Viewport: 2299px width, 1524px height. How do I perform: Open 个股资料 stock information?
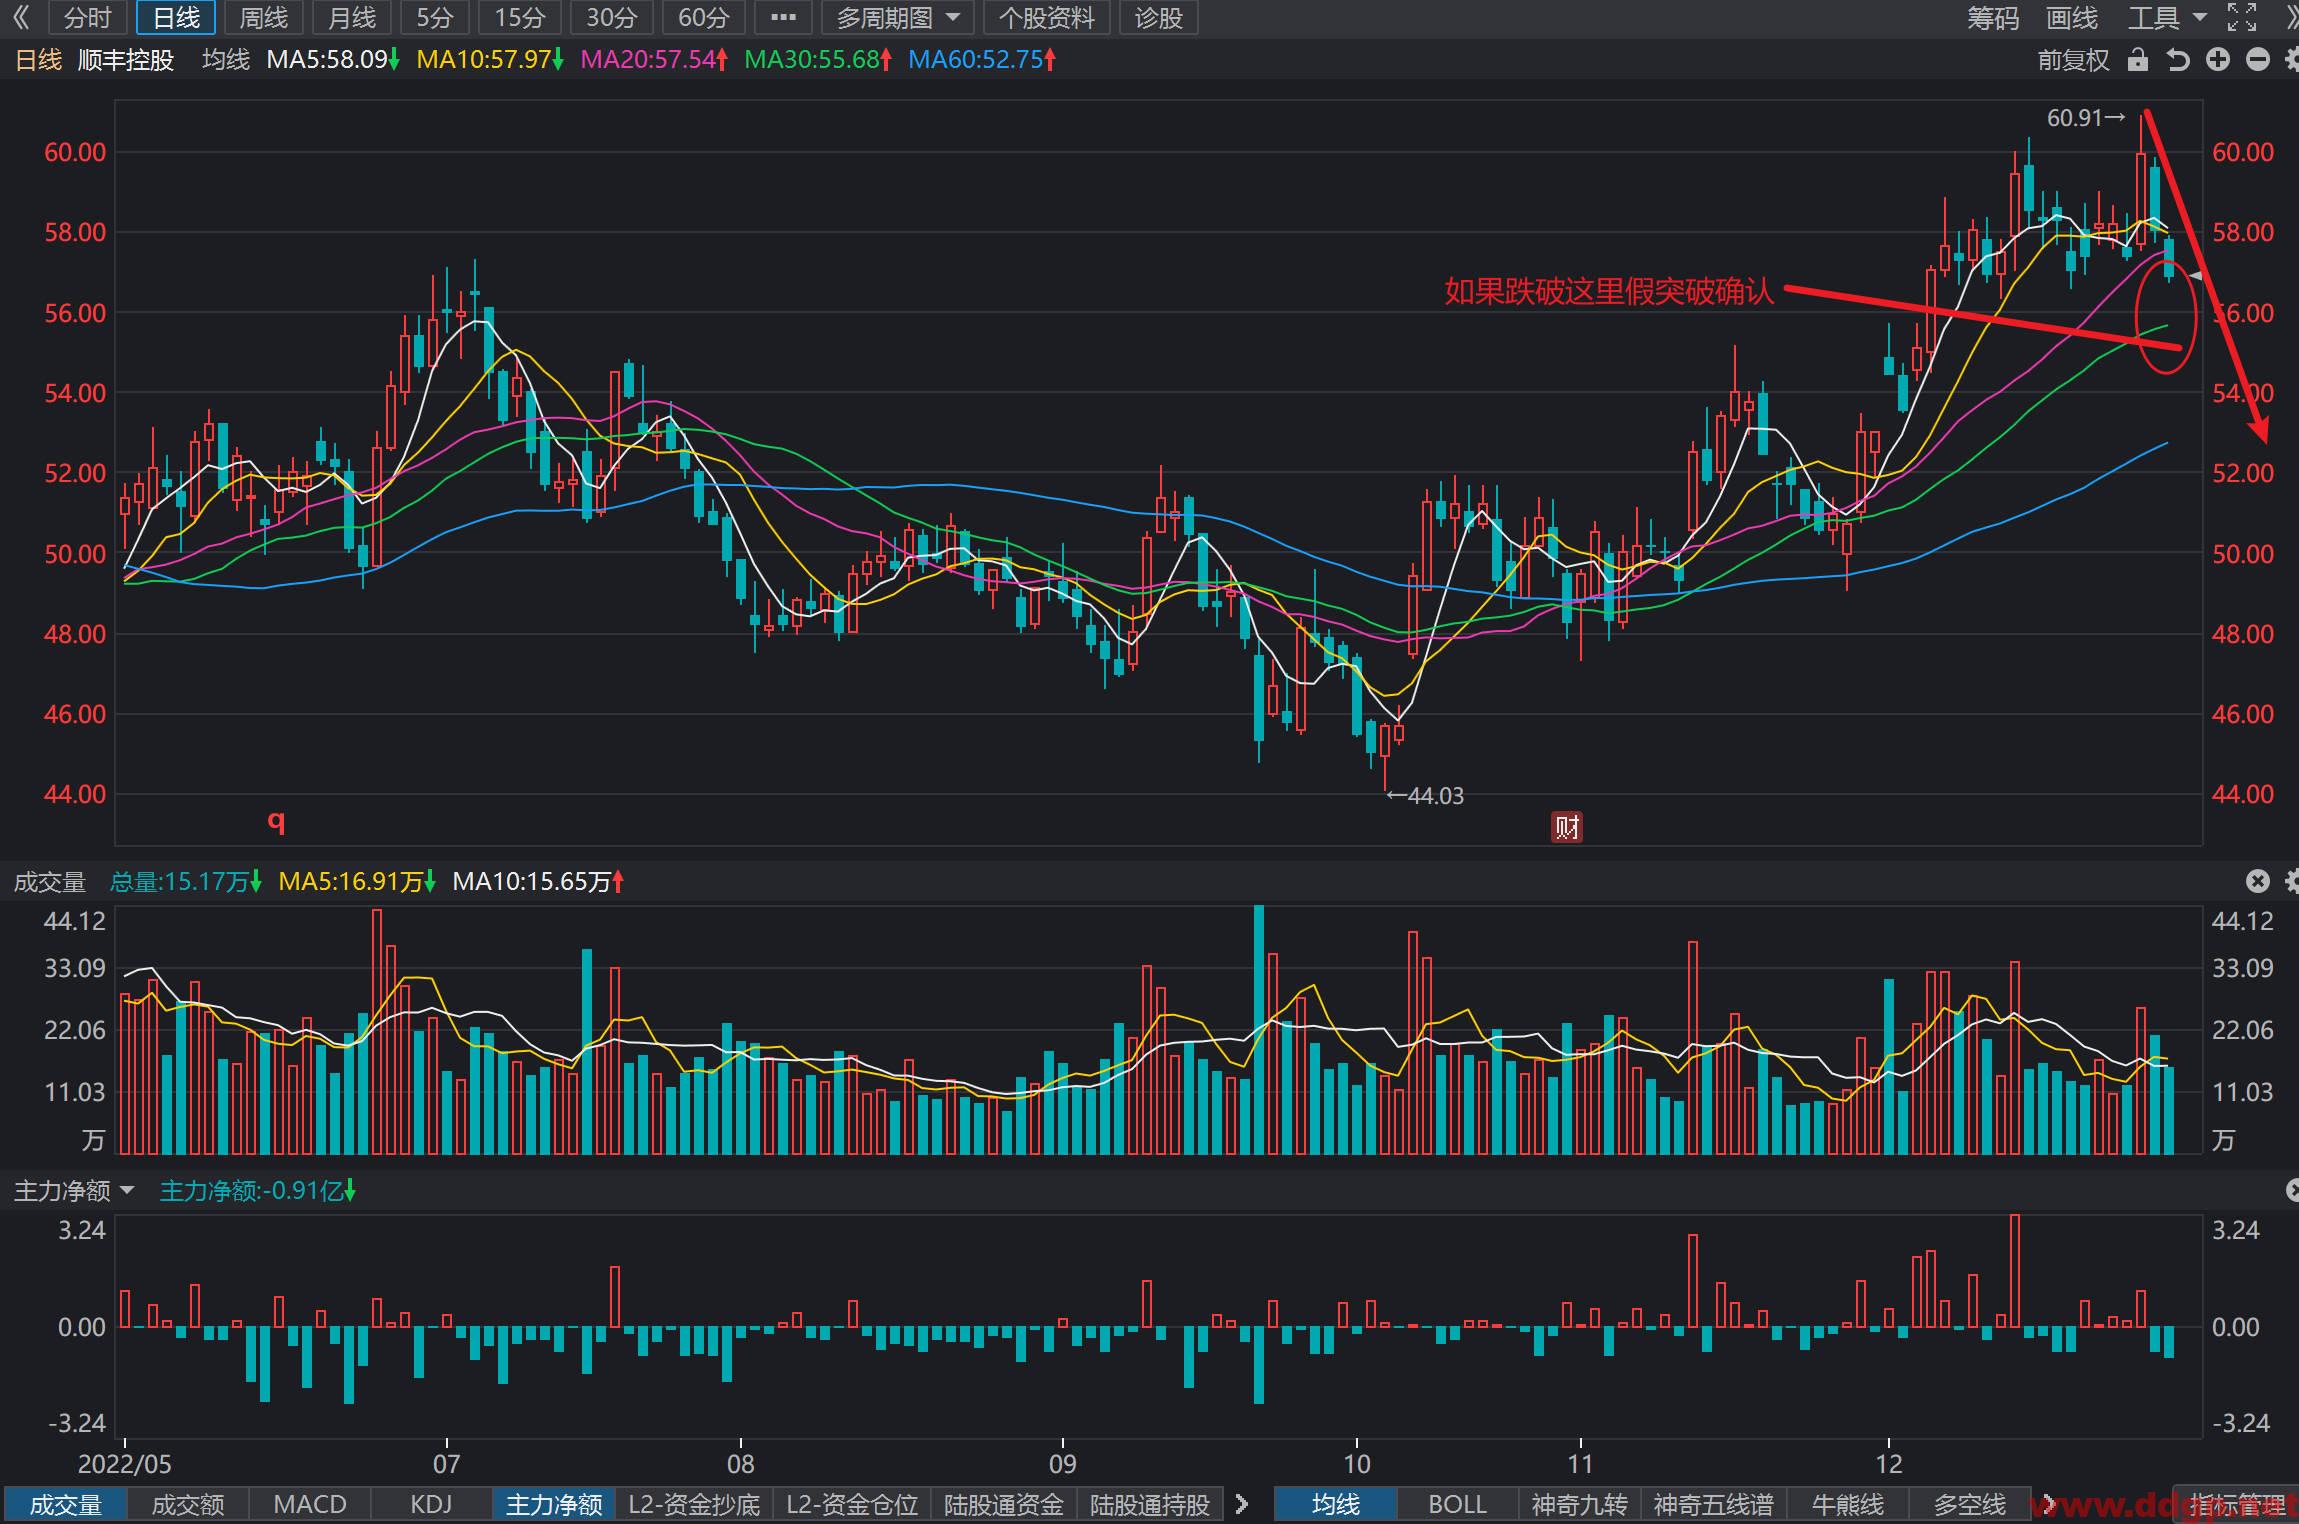[x=1046, y=18]
